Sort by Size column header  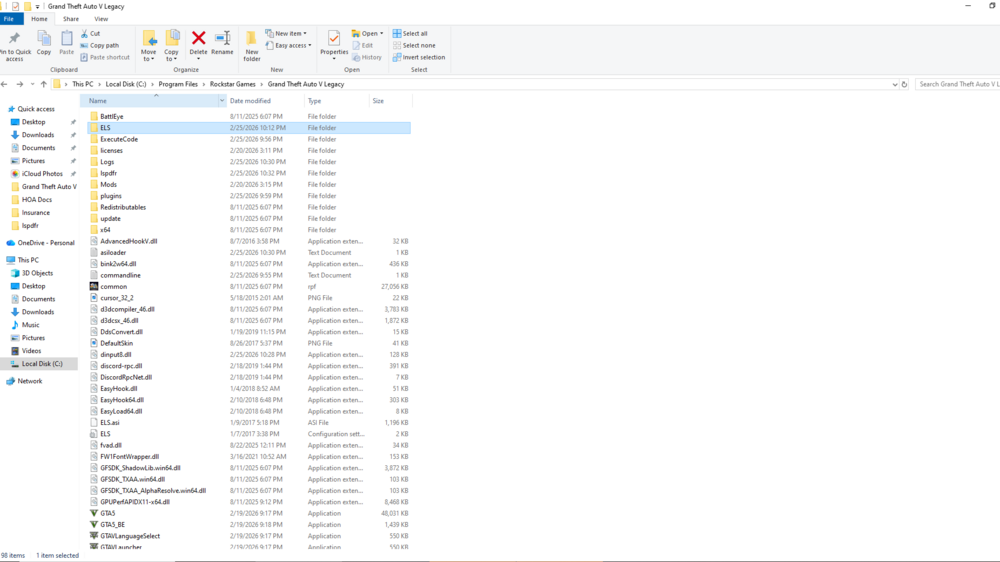[x=390, y=101]
